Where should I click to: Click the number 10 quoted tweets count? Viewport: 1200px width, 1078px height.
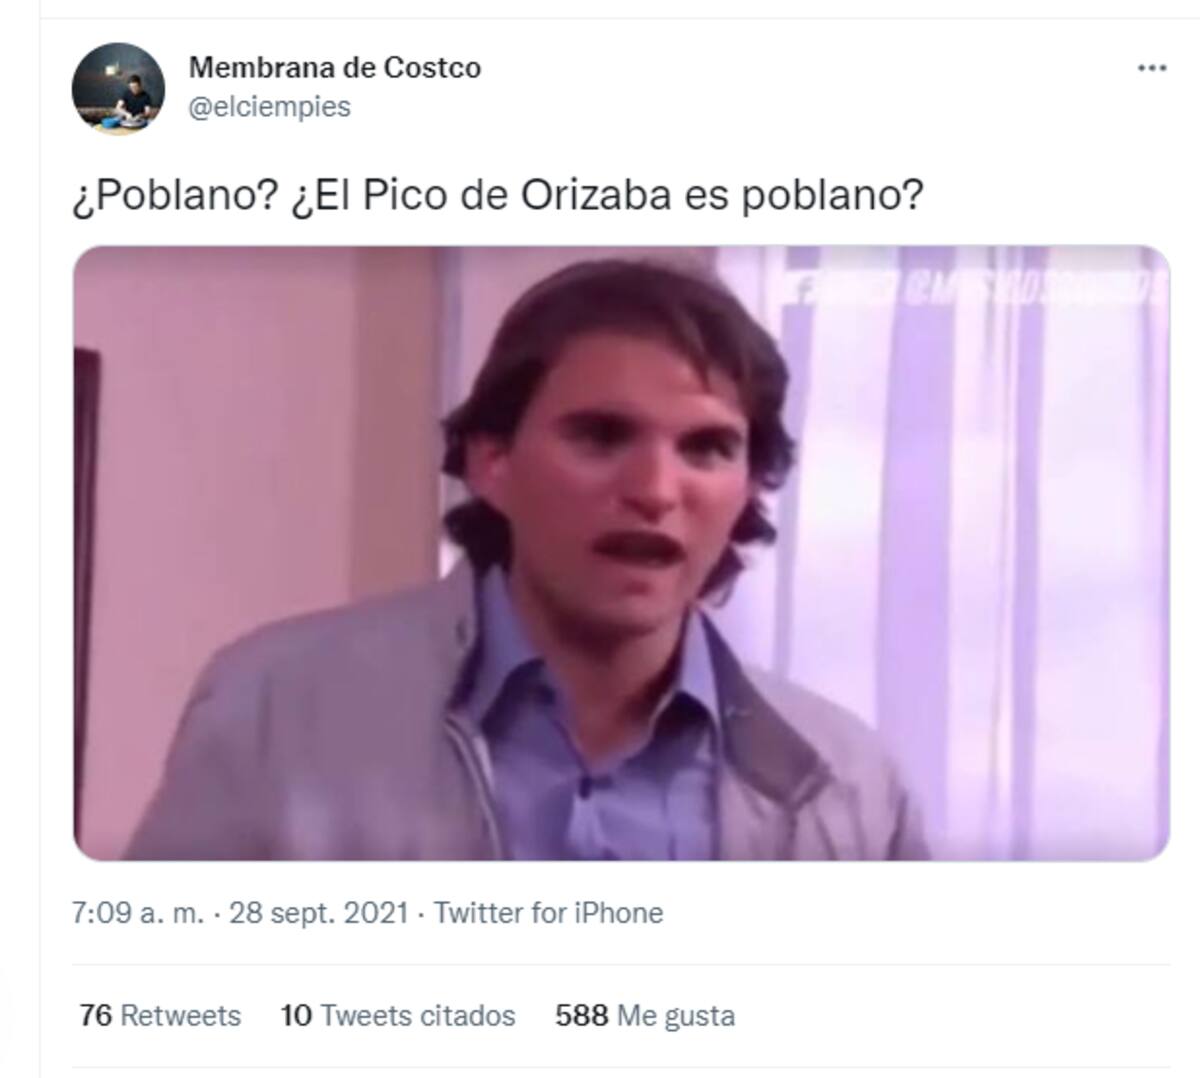pos(296,1016)
